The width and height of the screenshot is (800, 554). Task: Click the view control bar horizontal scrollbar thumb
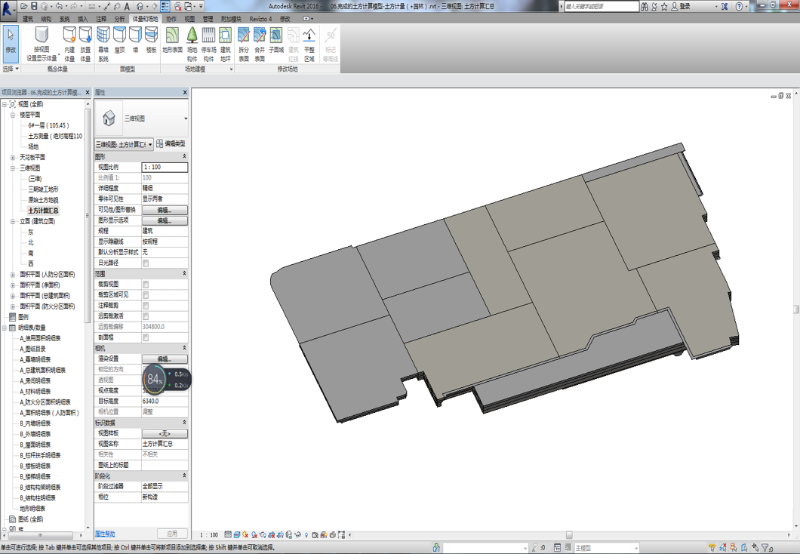pyautogui.click(x=569, y=535)
